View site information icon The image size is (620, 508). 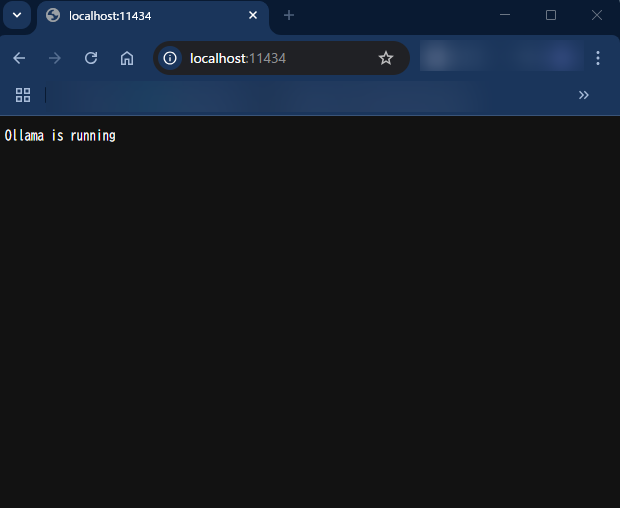click(170, 58)
